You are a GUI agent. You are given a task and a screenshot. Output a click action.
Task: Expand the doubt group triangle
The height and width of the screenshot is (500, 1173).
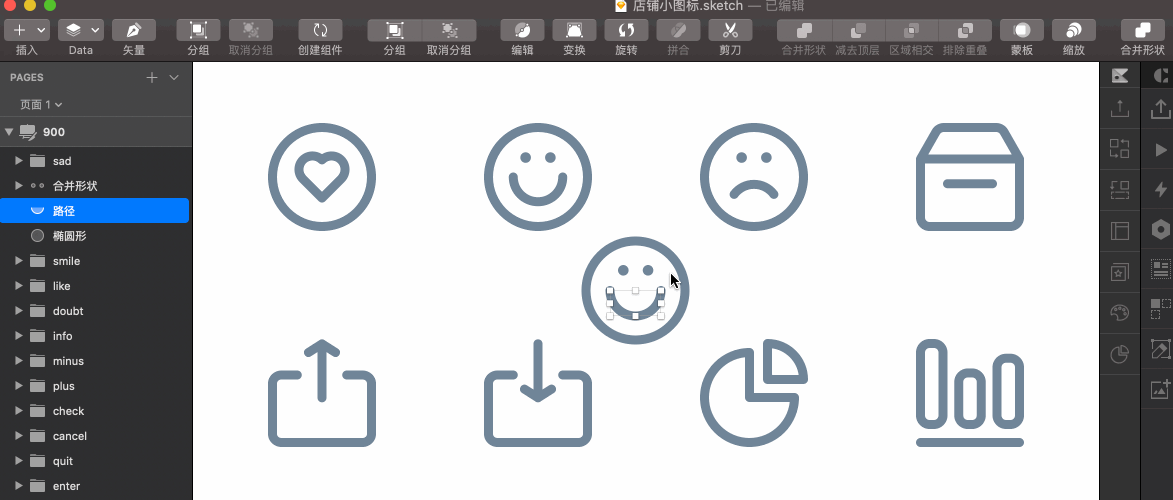19,311
